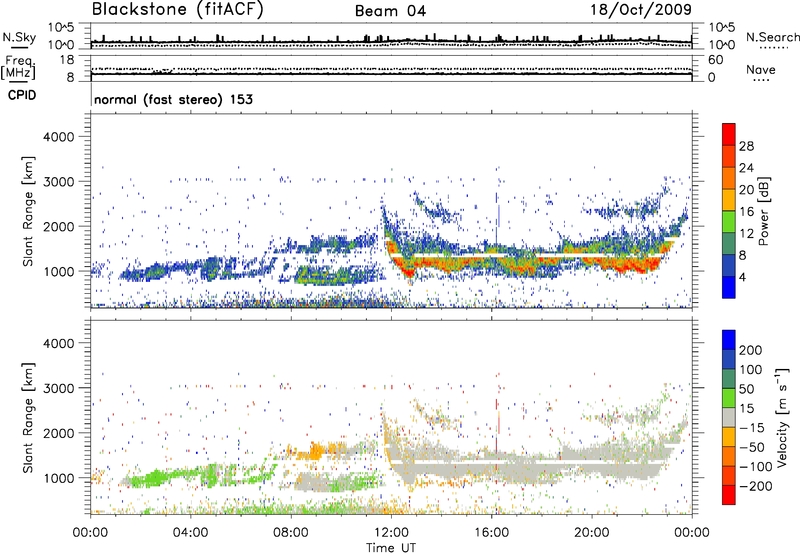
Task: Click the 'Power [dB]' colorbar label
Action: click(x=763, y=211)
